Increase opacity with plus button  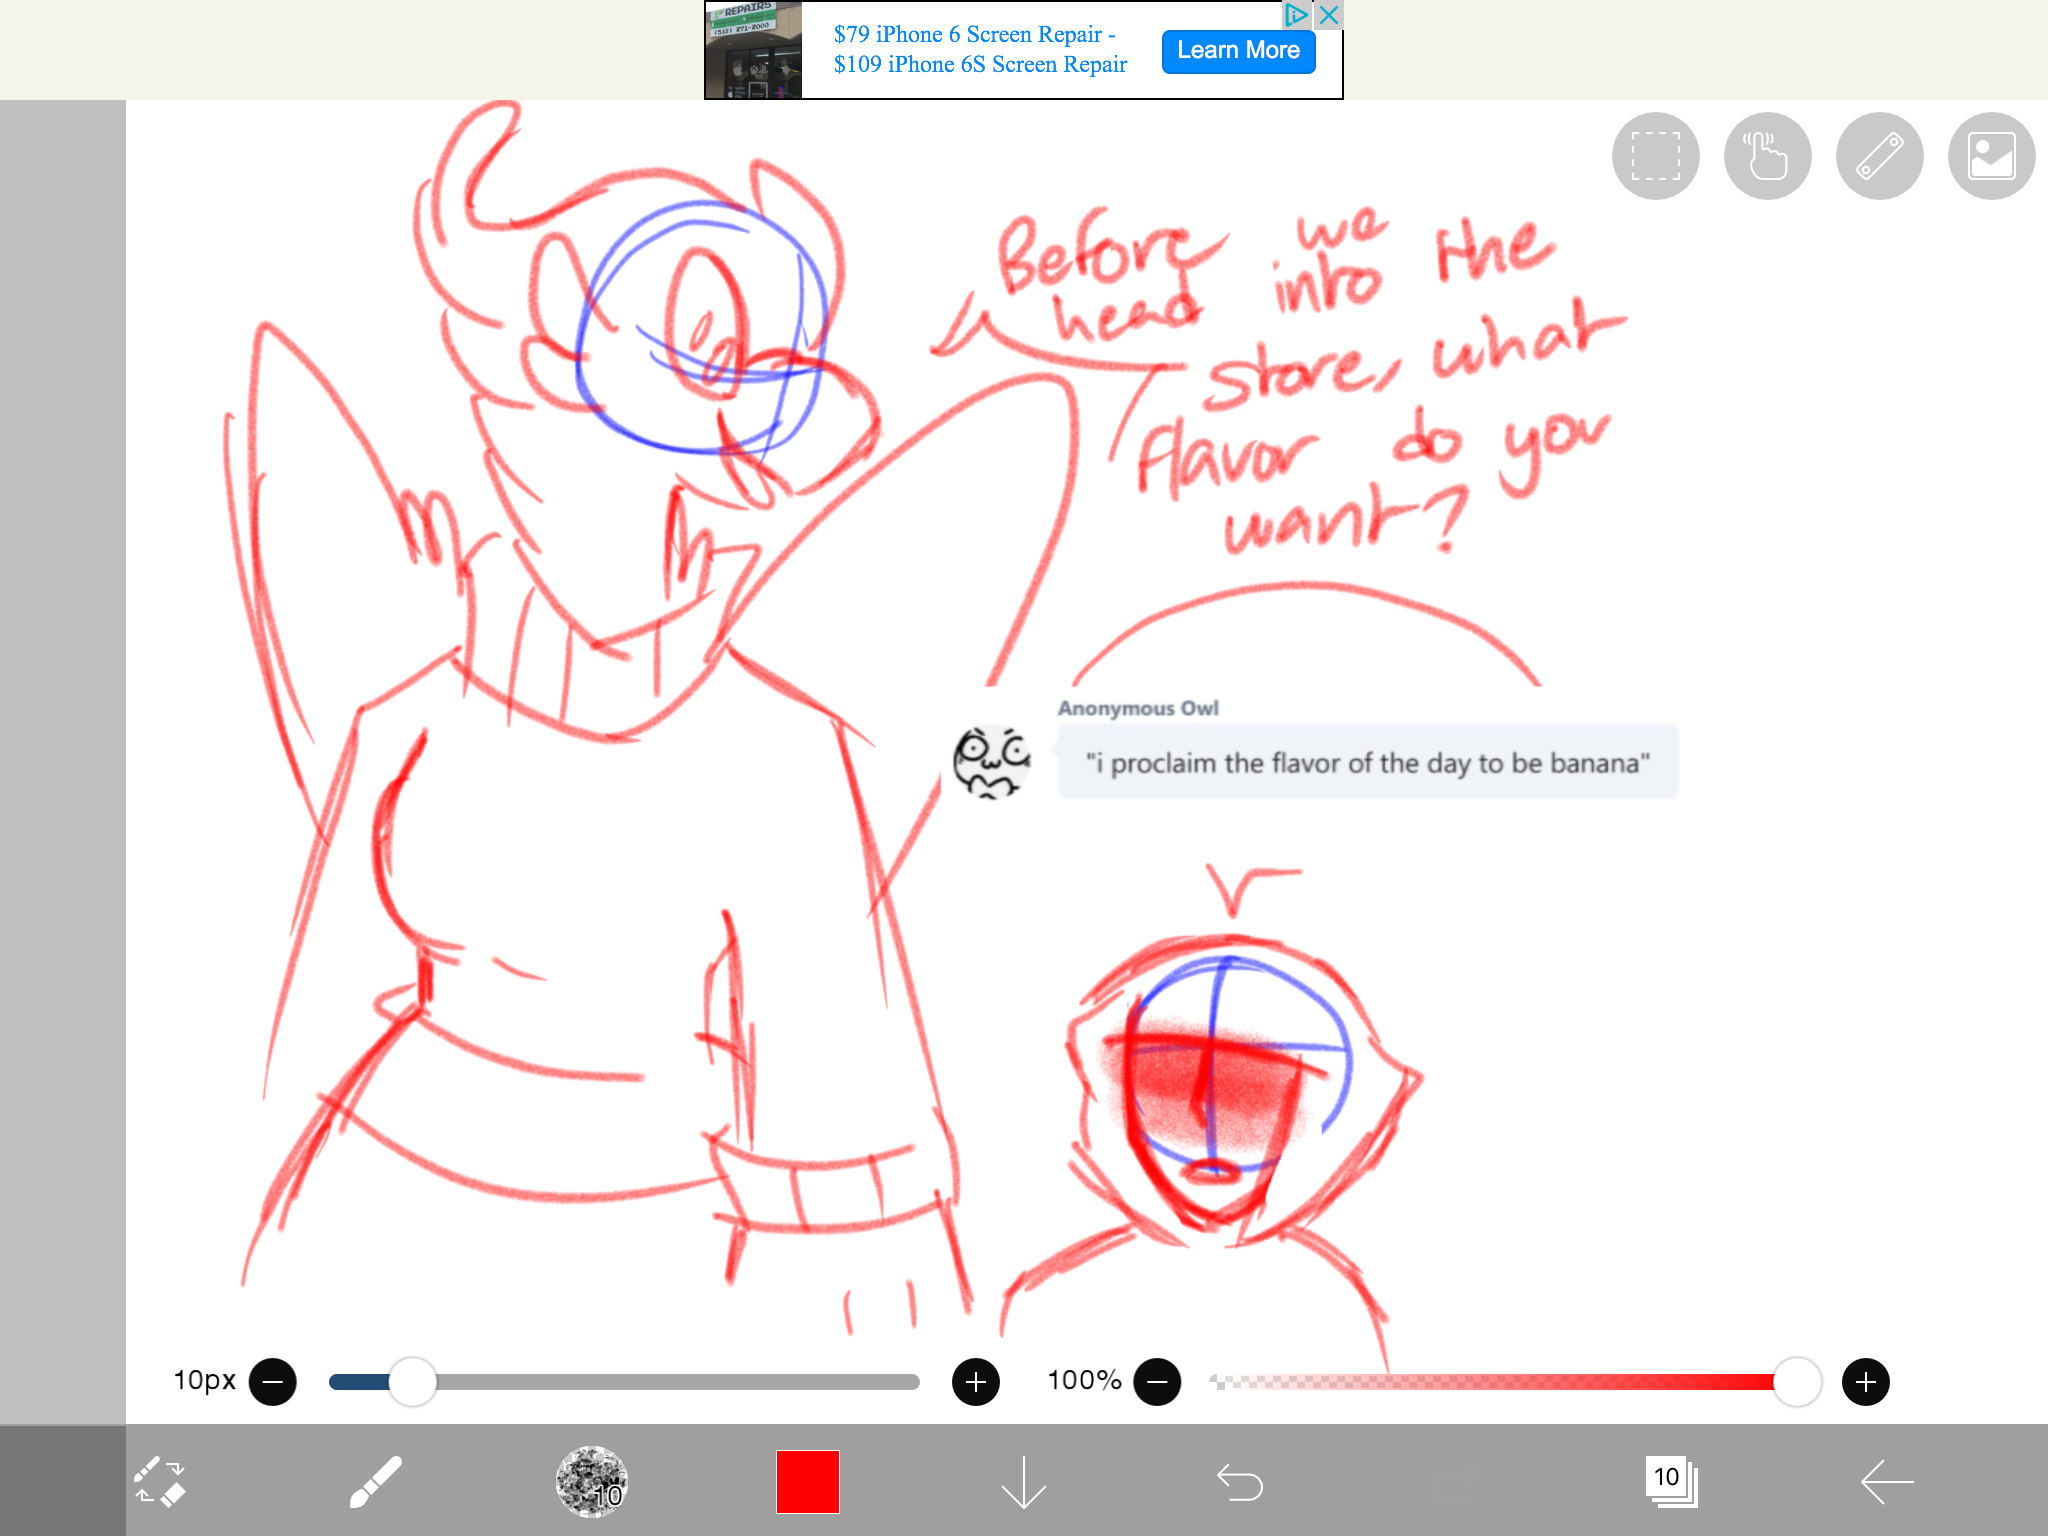pyautogui.click(x=1865, y=1382)
